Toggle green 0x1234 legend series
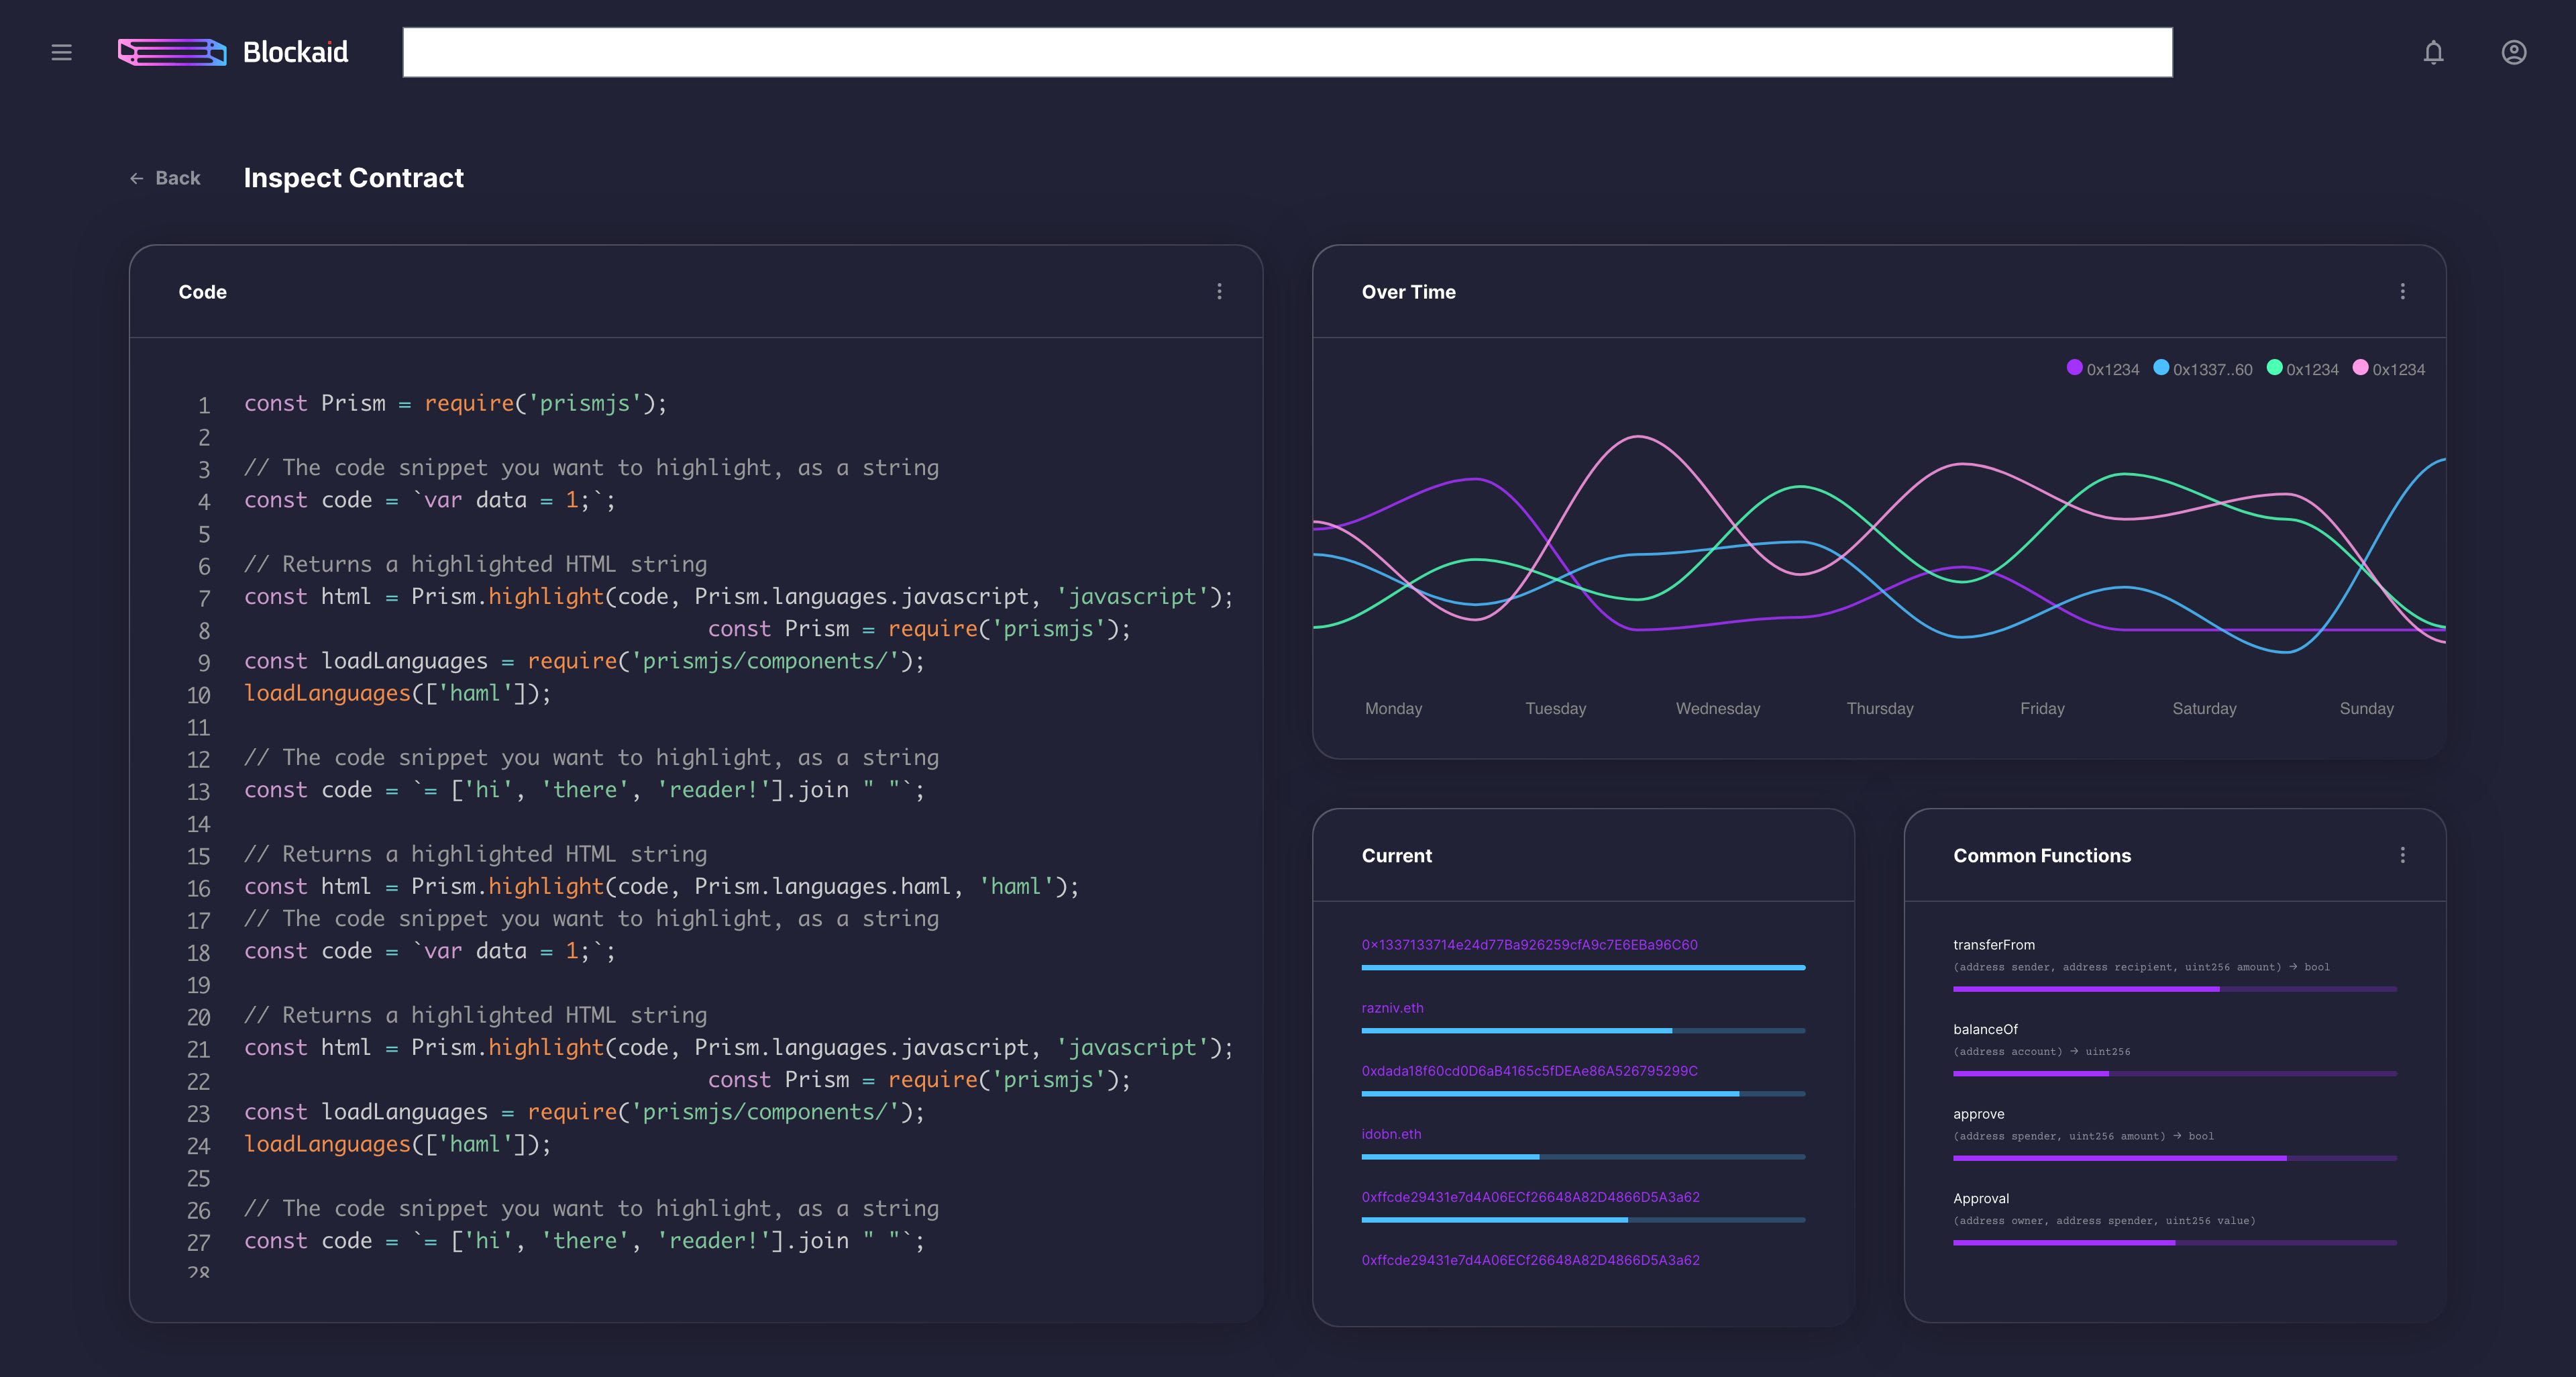Image resolution: width=2576 pixels, height=1377 pixels. (x=2302, y=369)
